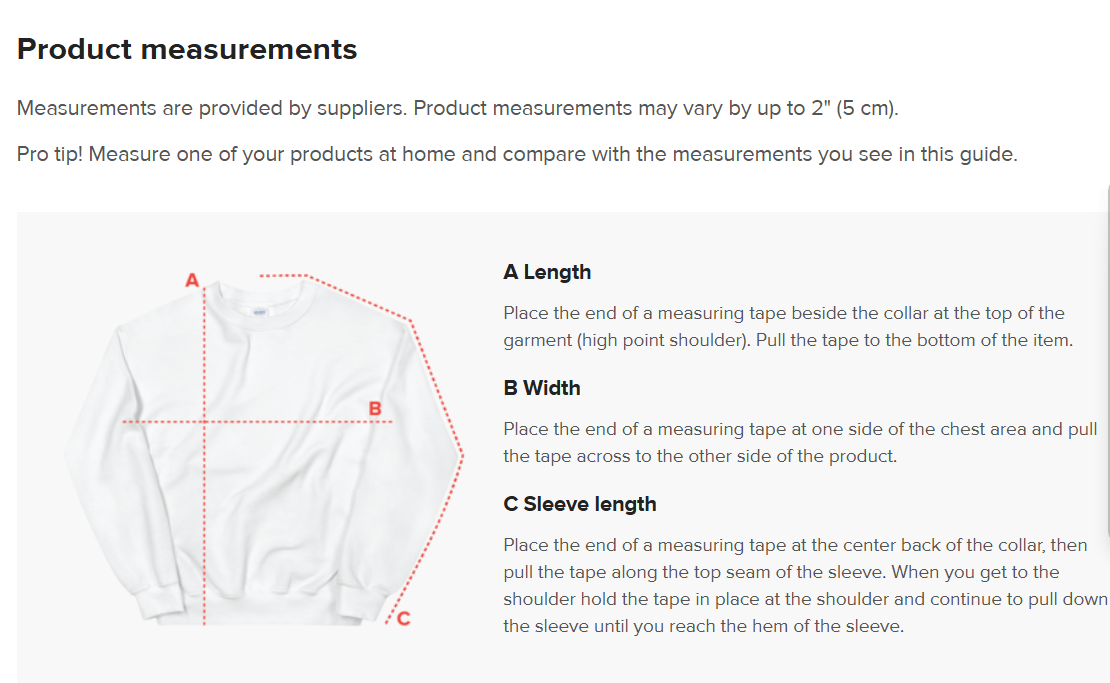The height and width of the screenshot is (683, 1110).
Task: Select the "Product measurements" heading
Action: (x=187, y=49)
